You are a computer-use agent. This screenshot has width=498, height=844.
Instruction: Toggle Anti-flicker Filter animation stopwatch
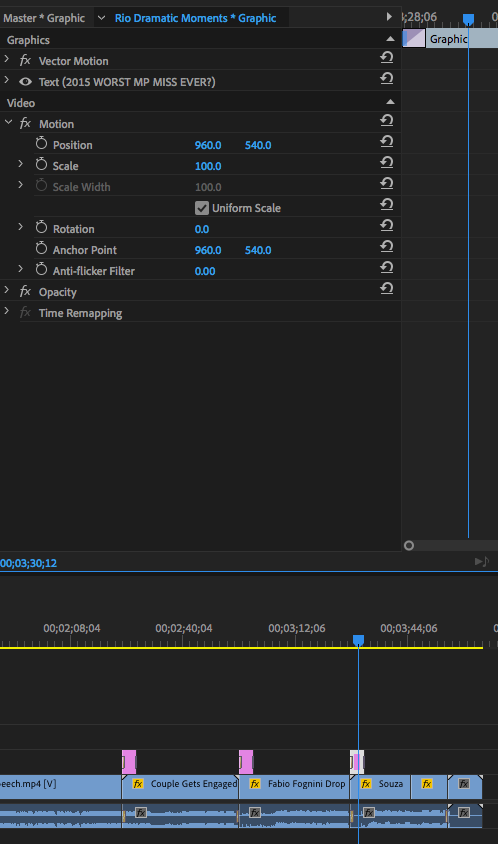pos(41,269)
